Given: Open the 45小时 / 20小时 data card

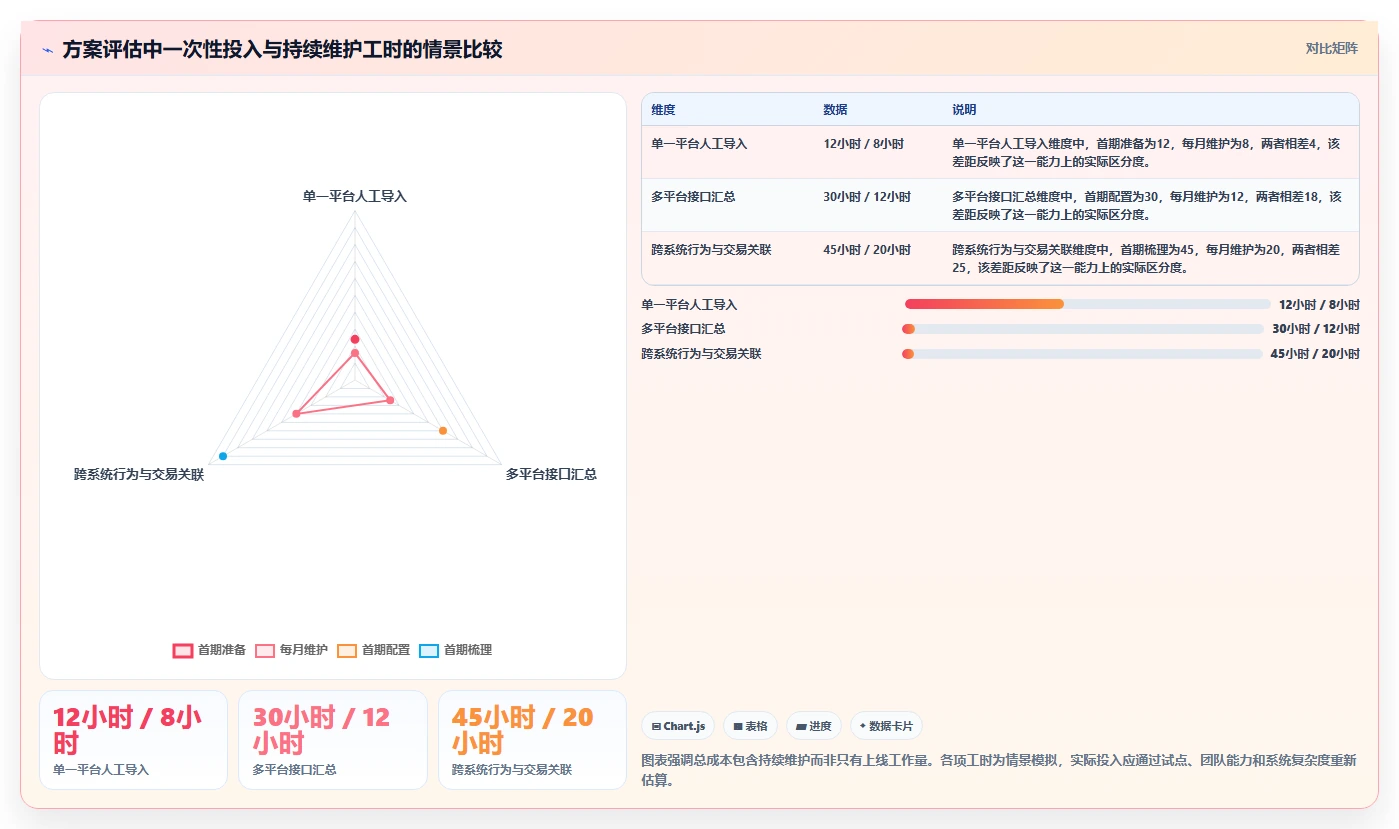Looking at the screenshot, I should click(532, 740).
